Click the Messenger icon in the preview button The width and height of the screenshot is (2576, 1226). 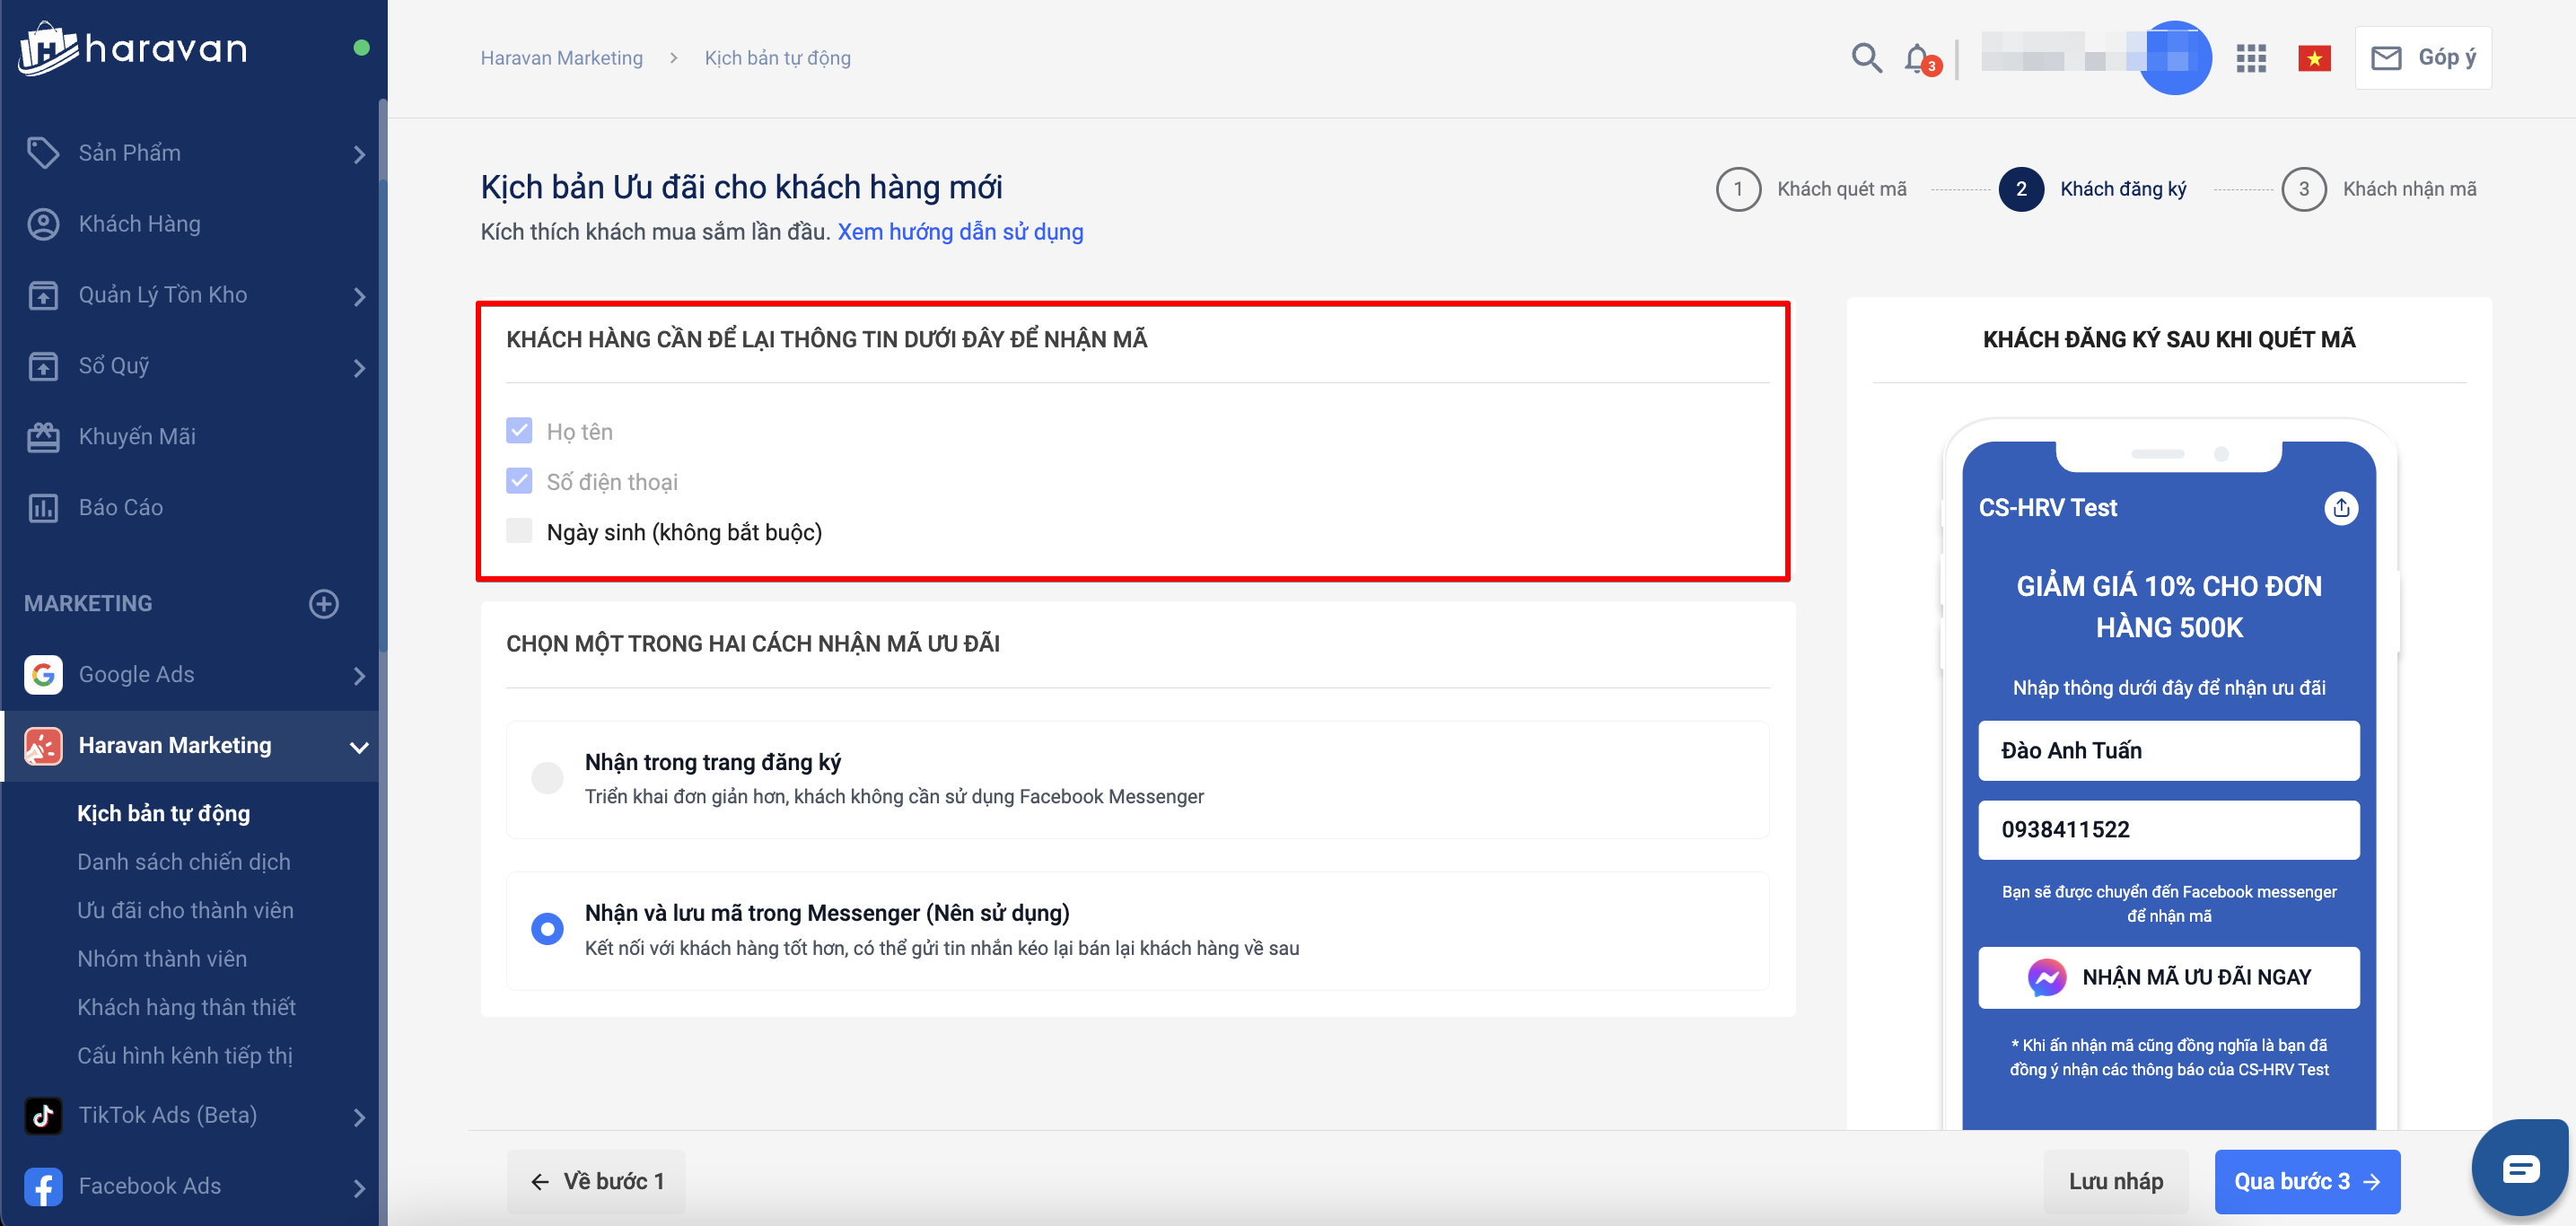[x=2046, y=977]
